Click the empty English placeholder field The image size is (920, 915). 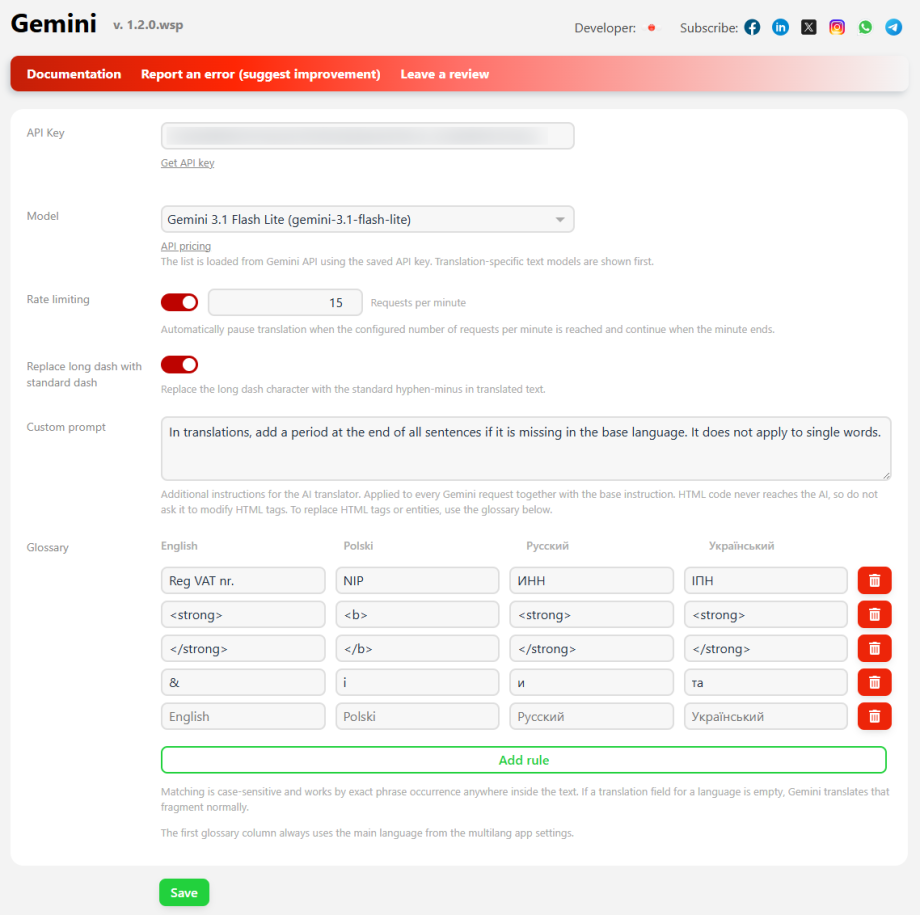pos(243,717)
